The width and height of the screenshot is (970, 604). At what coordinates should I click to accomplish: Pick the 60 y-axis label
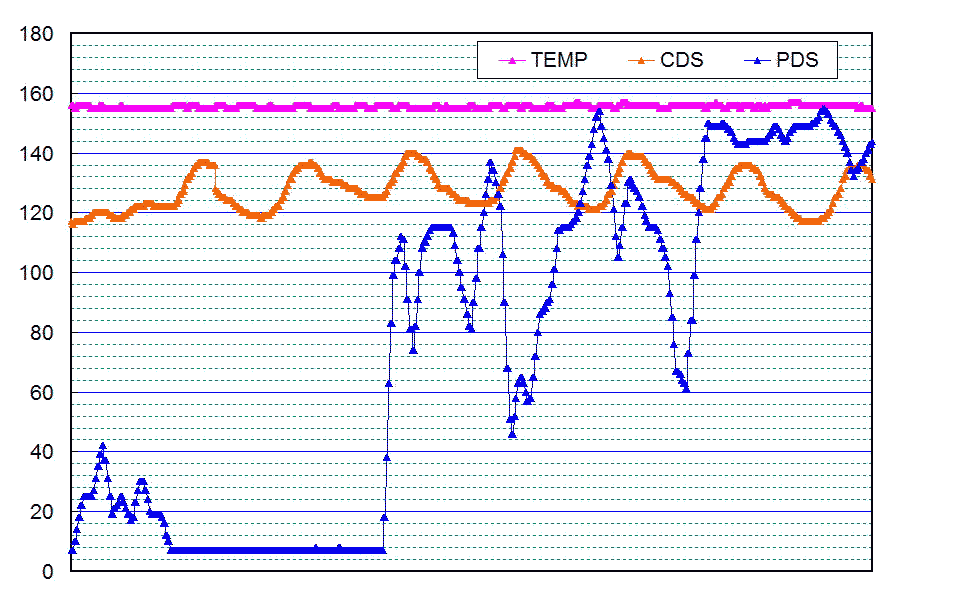tap(42, 393)
